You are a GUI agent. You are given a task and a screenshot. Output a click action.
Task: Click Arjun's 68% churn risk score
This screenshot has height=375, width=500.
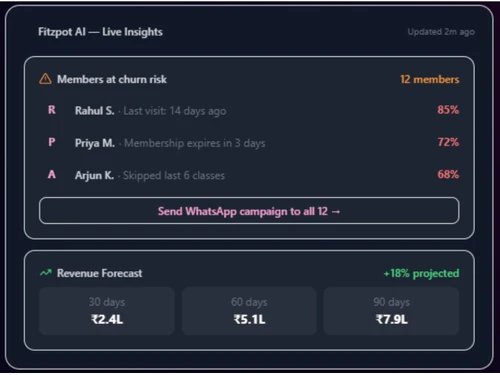pyautogui.click(x=448, y=174)
